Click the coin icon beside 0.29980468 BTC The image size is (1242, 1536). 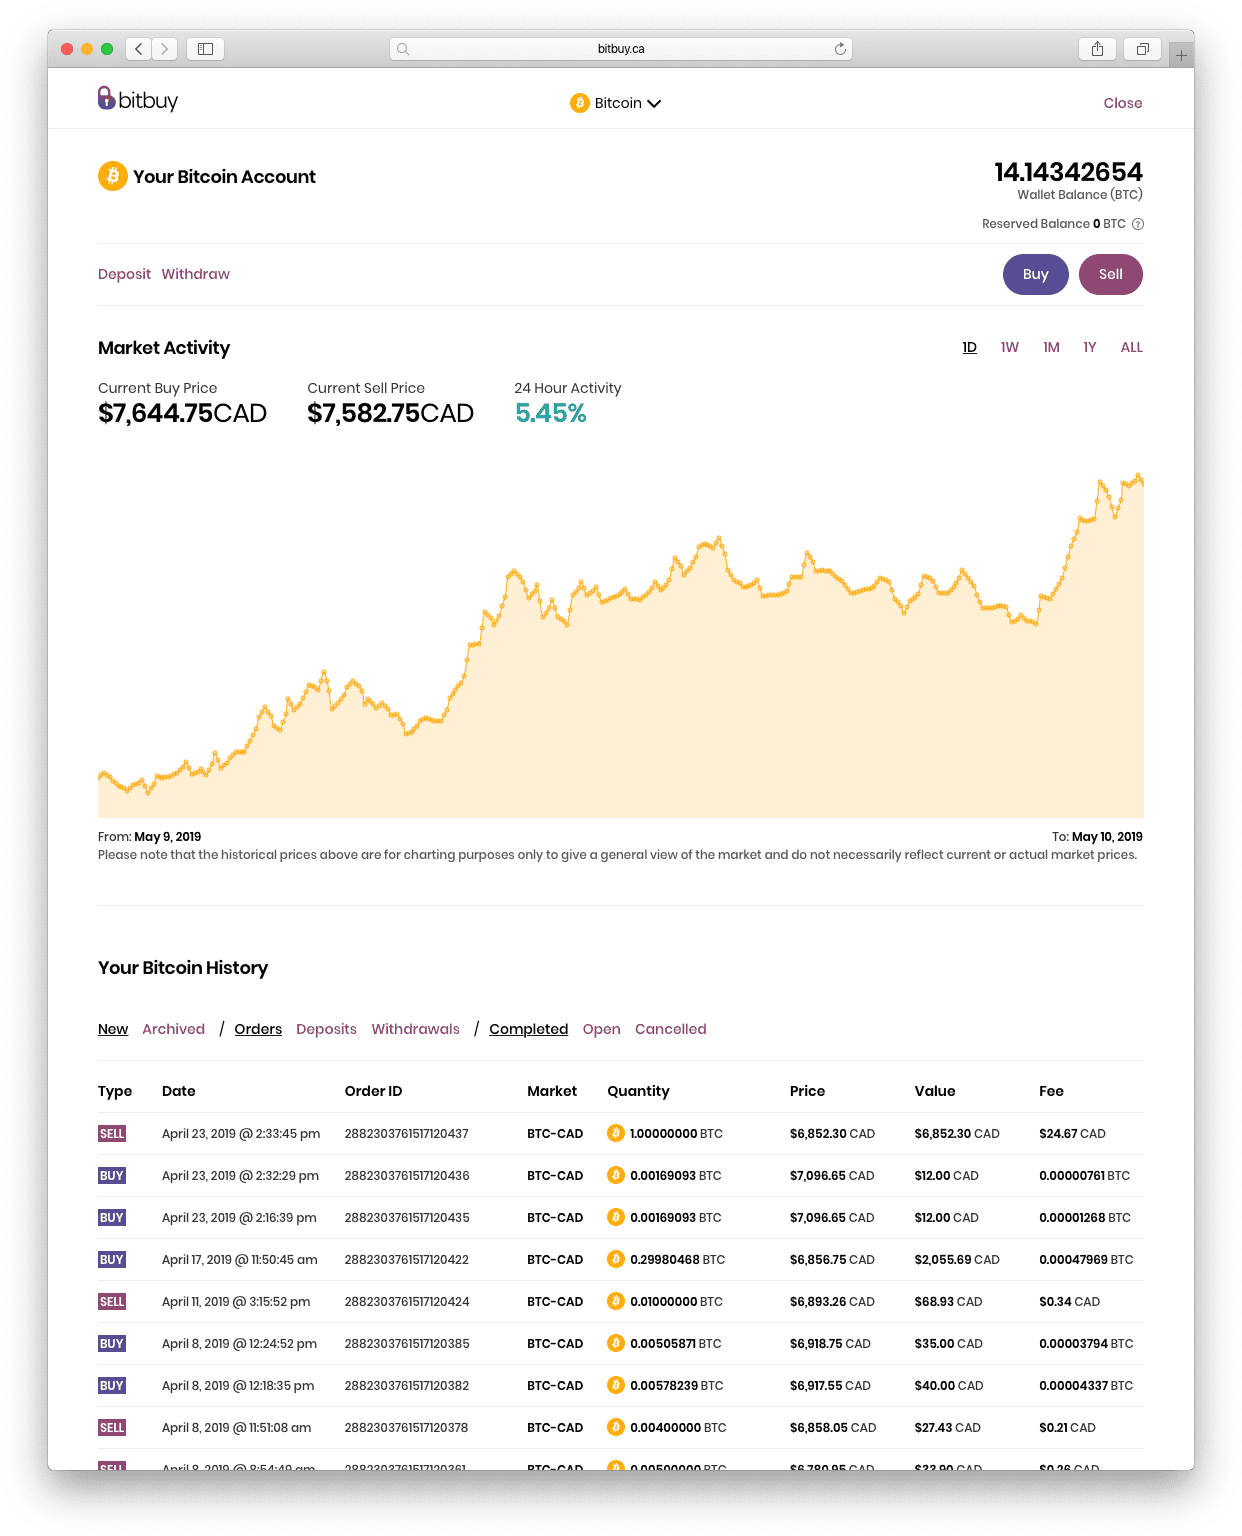(x=616, y=1259)
